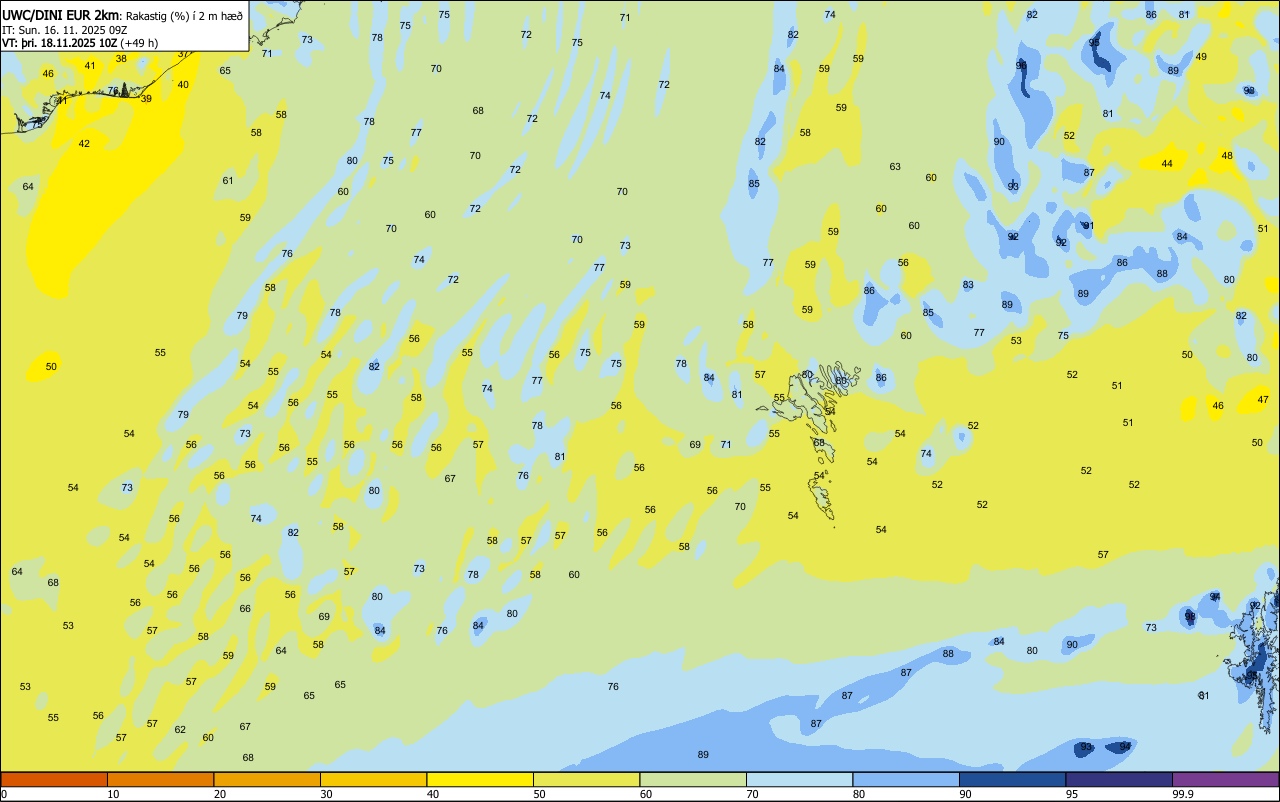Image resolution: width=1280 pixels, height=802 pixels.
Task: Click the map value "49"
Action: (1201, 56)
